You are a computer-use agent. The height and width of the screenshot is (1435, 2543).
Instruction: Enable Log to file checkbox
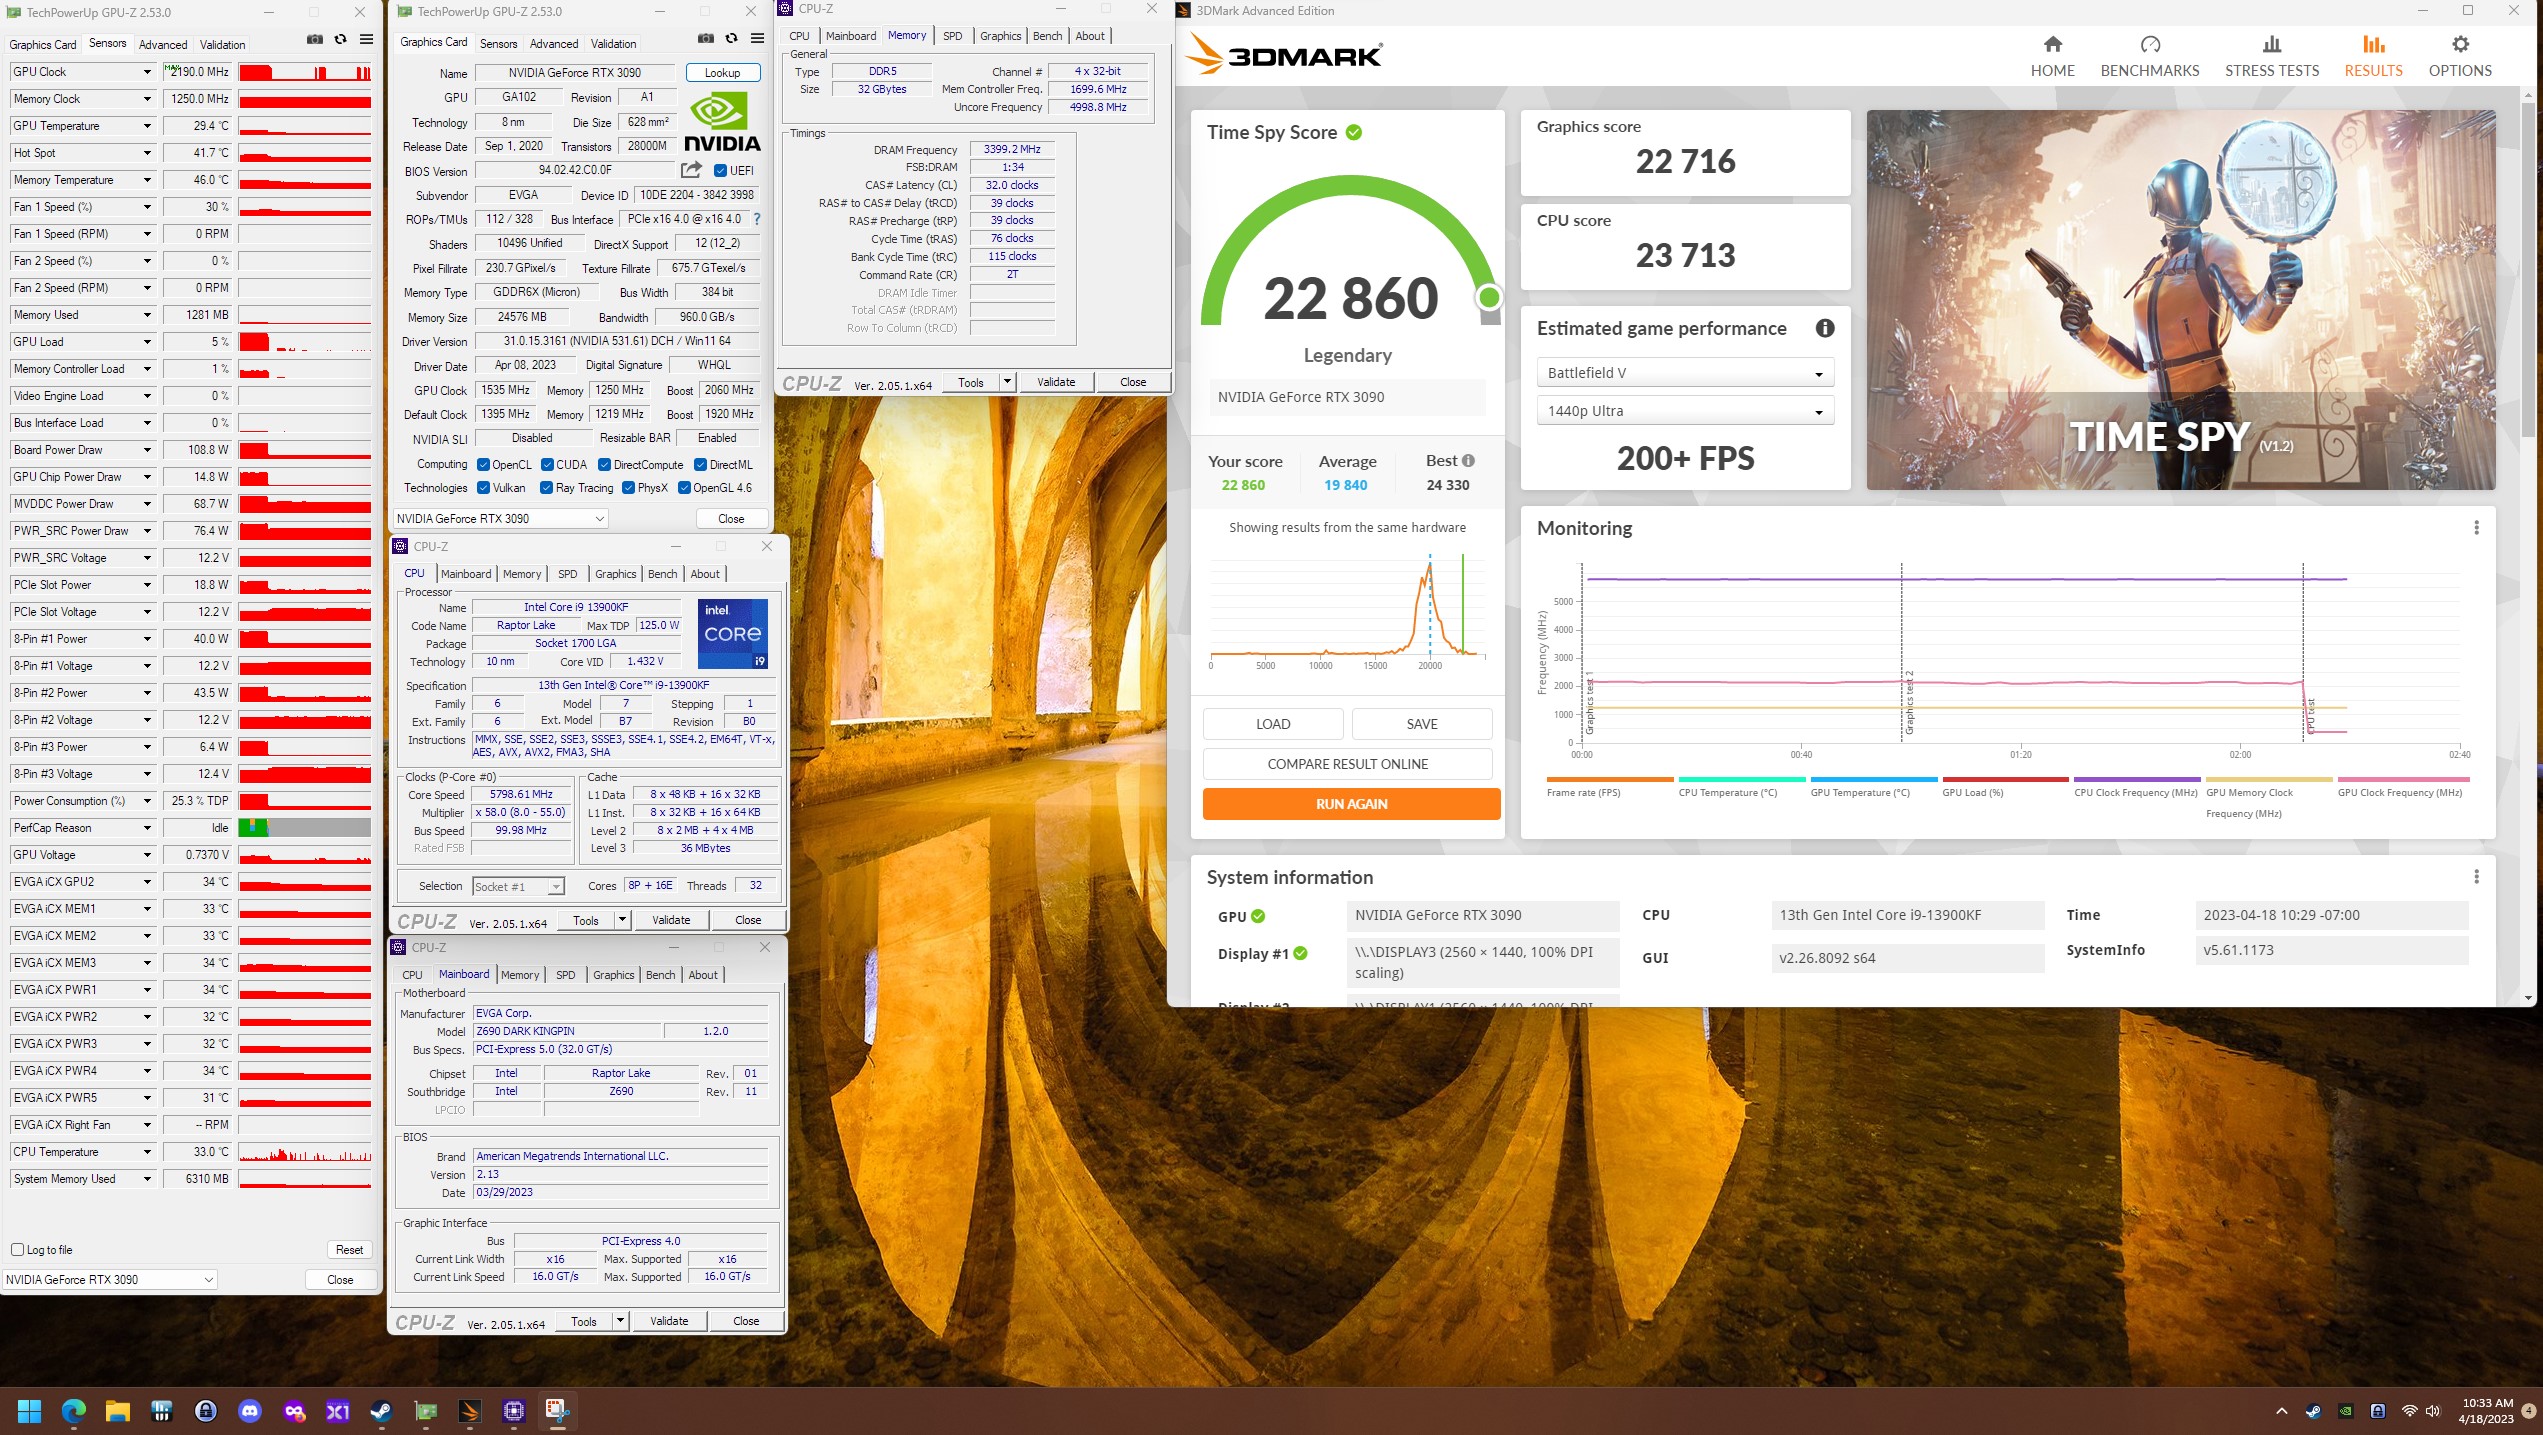coord(17,1249)
